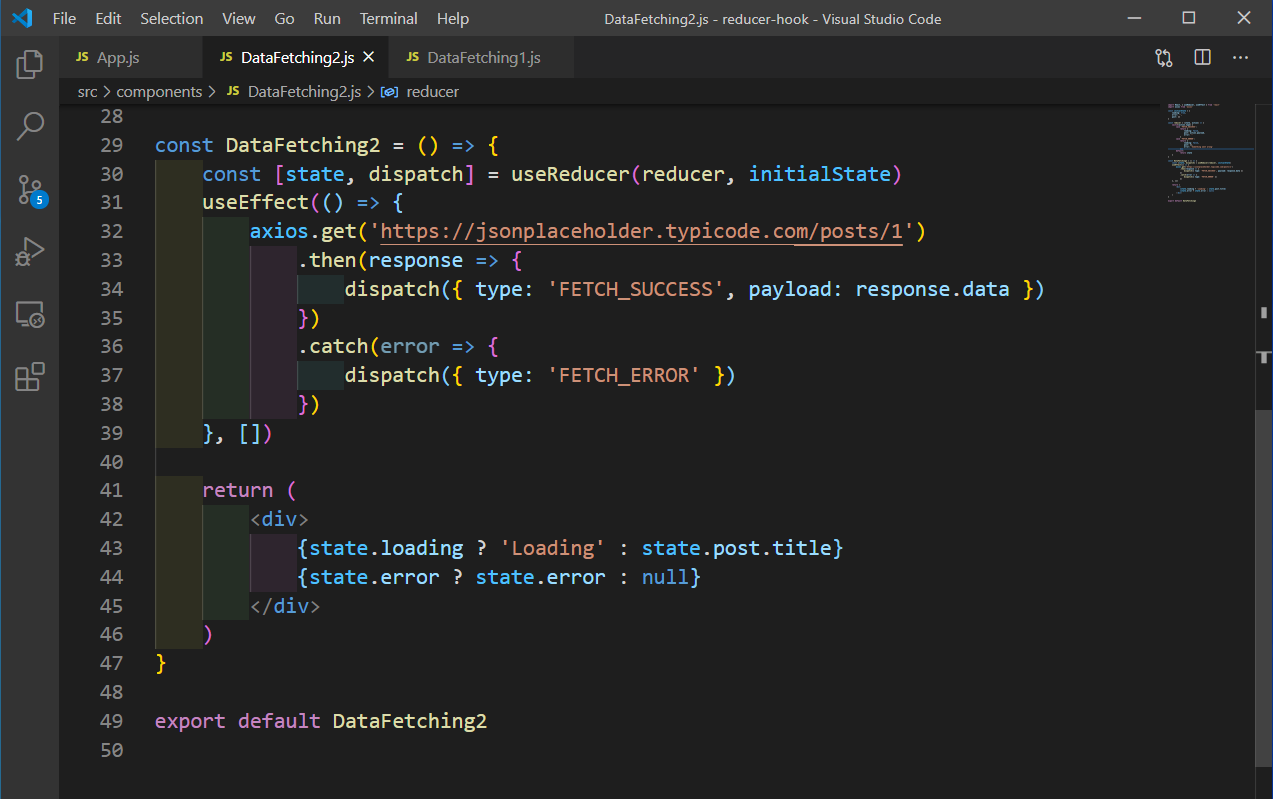Click 'response.data' on line 34

pyautogui.click(x=933, y=290)
